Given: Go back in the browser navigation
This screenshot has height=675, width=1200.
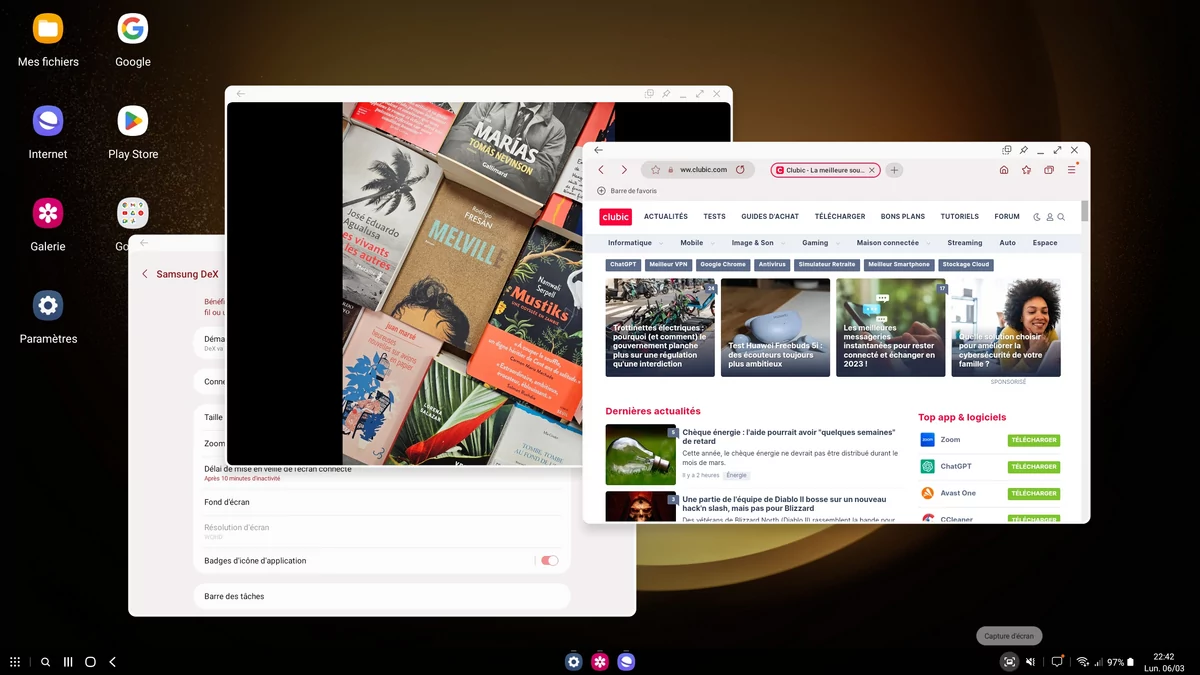Looking at the screenshot, I should click(x=601, y=170).
